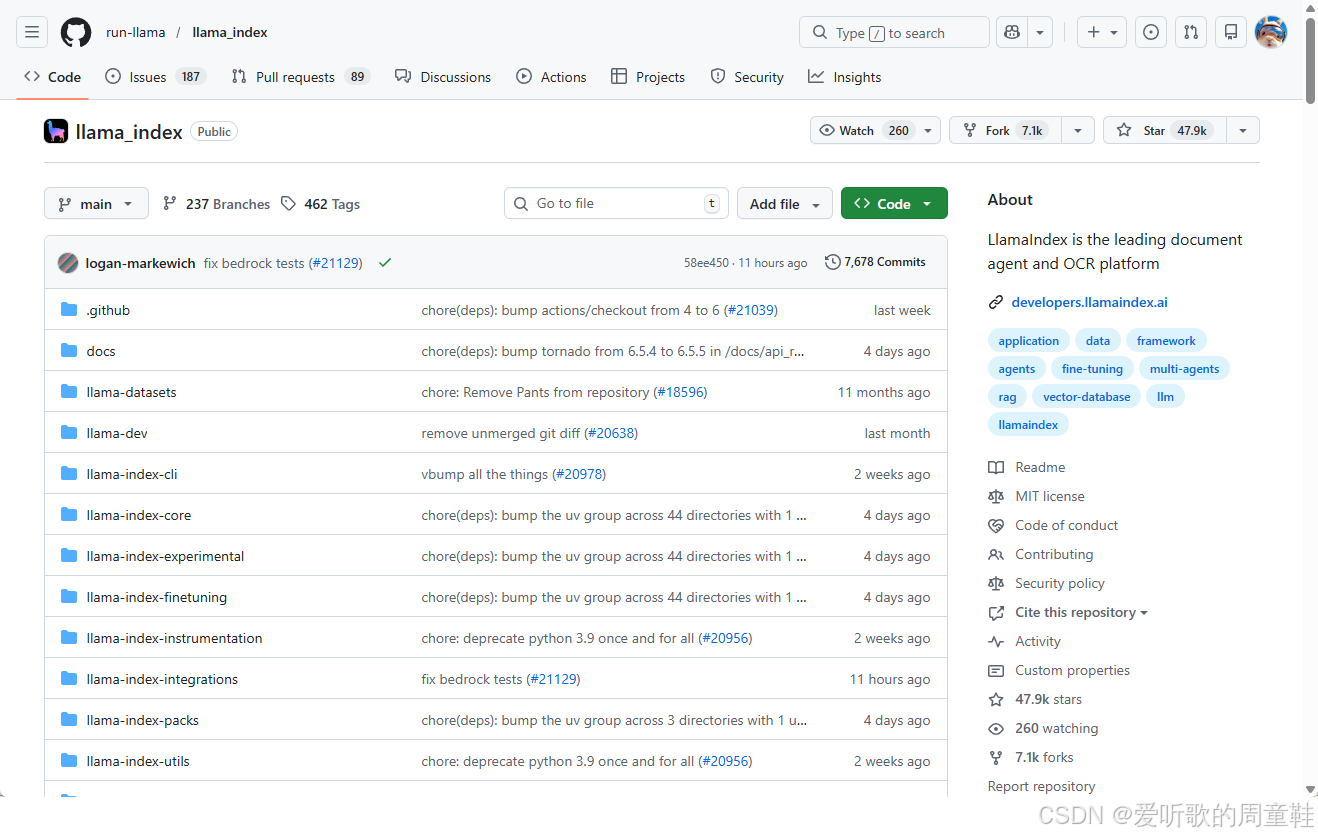1318x837 pixels.
Task: Open the Discussions tab
Action: point(443,77)
